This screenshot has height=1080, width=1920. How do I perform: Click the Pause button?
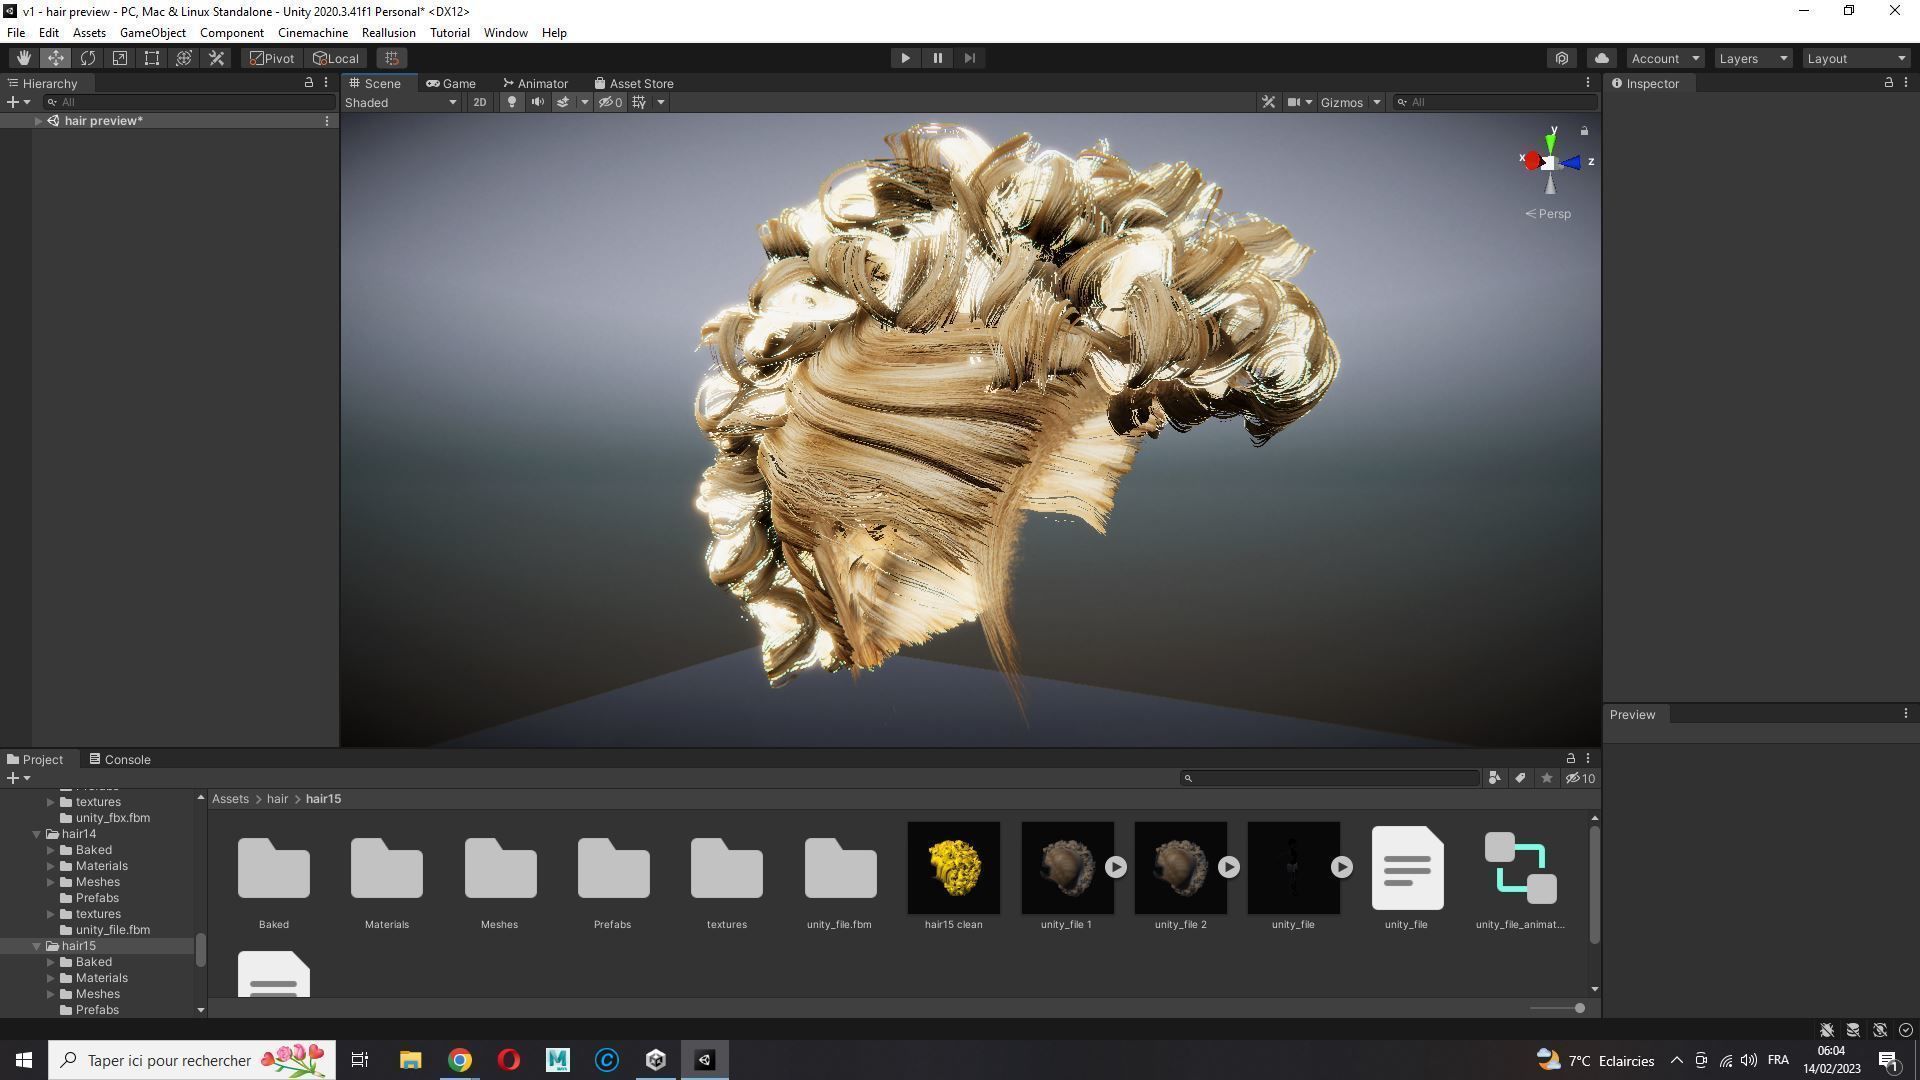tap(937, 58)
